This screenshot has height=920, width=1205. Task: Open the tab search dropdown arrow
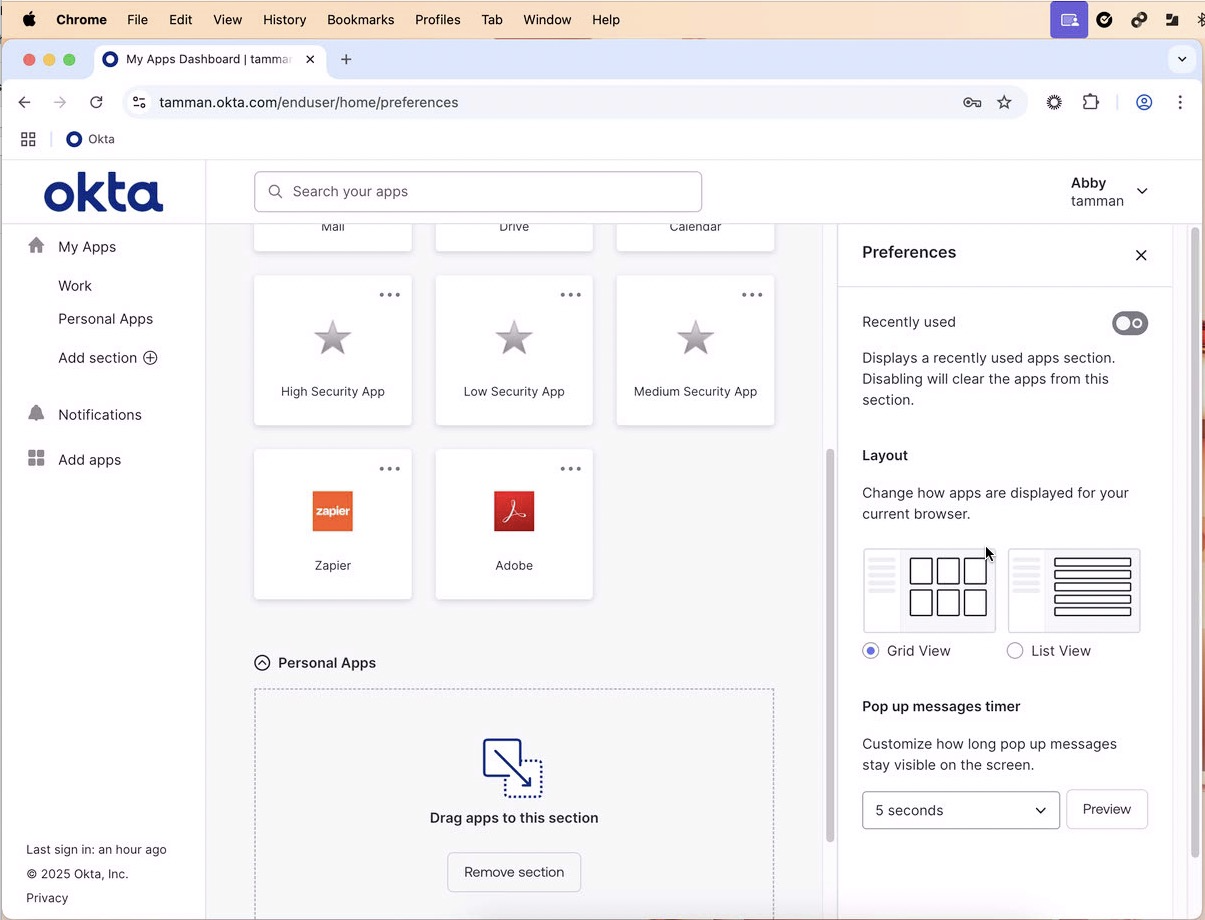[1182, 59]
